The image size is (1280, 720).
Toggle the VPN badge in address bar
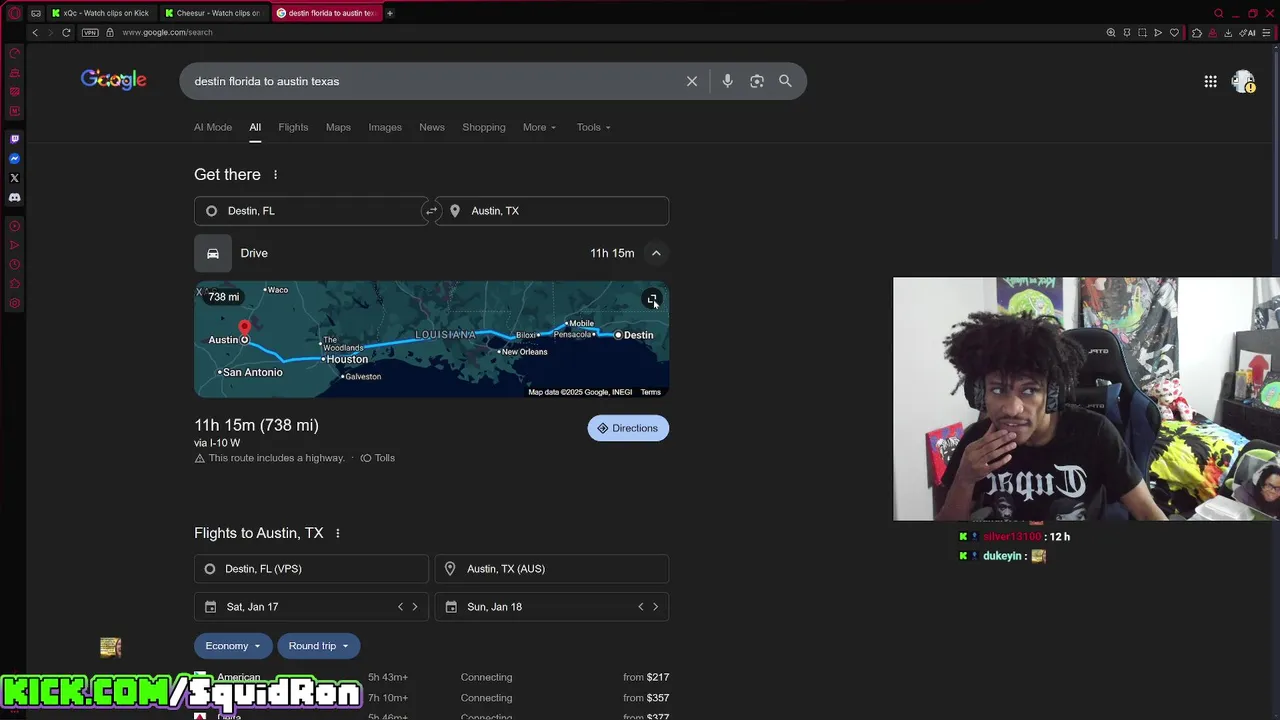[91, 32]
